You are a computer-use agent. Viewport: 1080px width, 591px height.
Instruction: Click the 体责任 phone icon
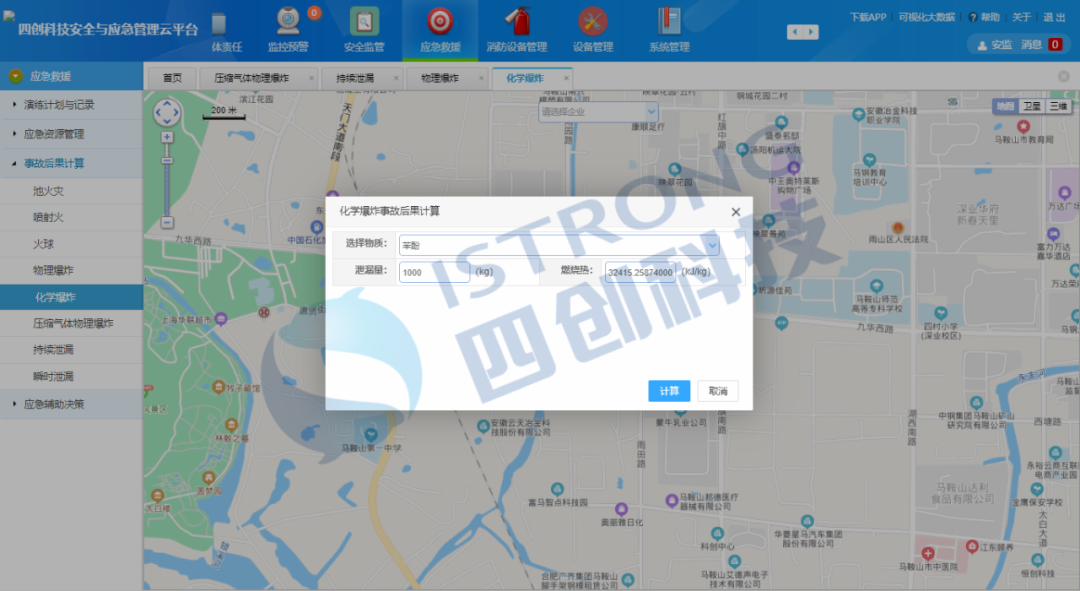pyautogui.click(x=219, y=23)
